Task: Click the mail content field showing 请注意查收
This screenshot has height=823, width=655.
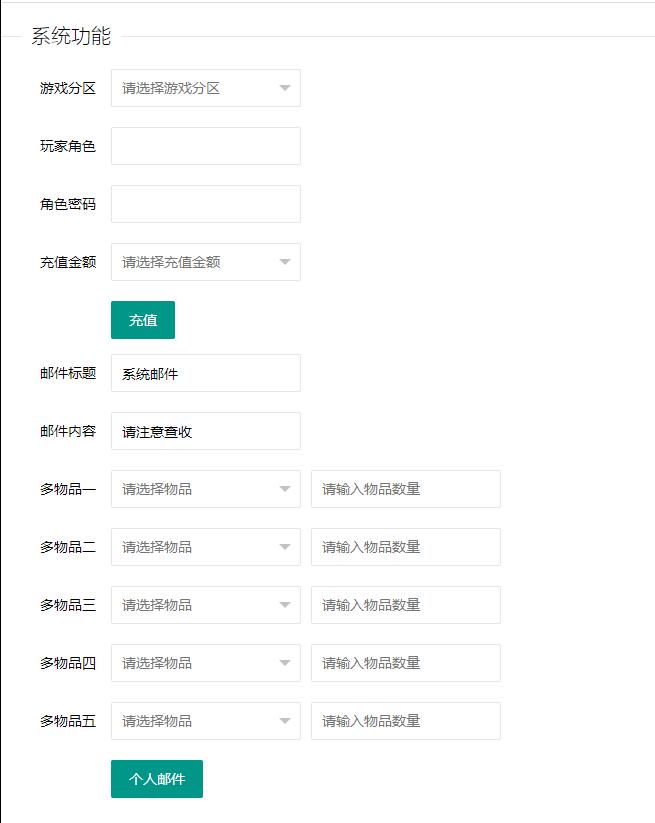Action: pos(205,431)
